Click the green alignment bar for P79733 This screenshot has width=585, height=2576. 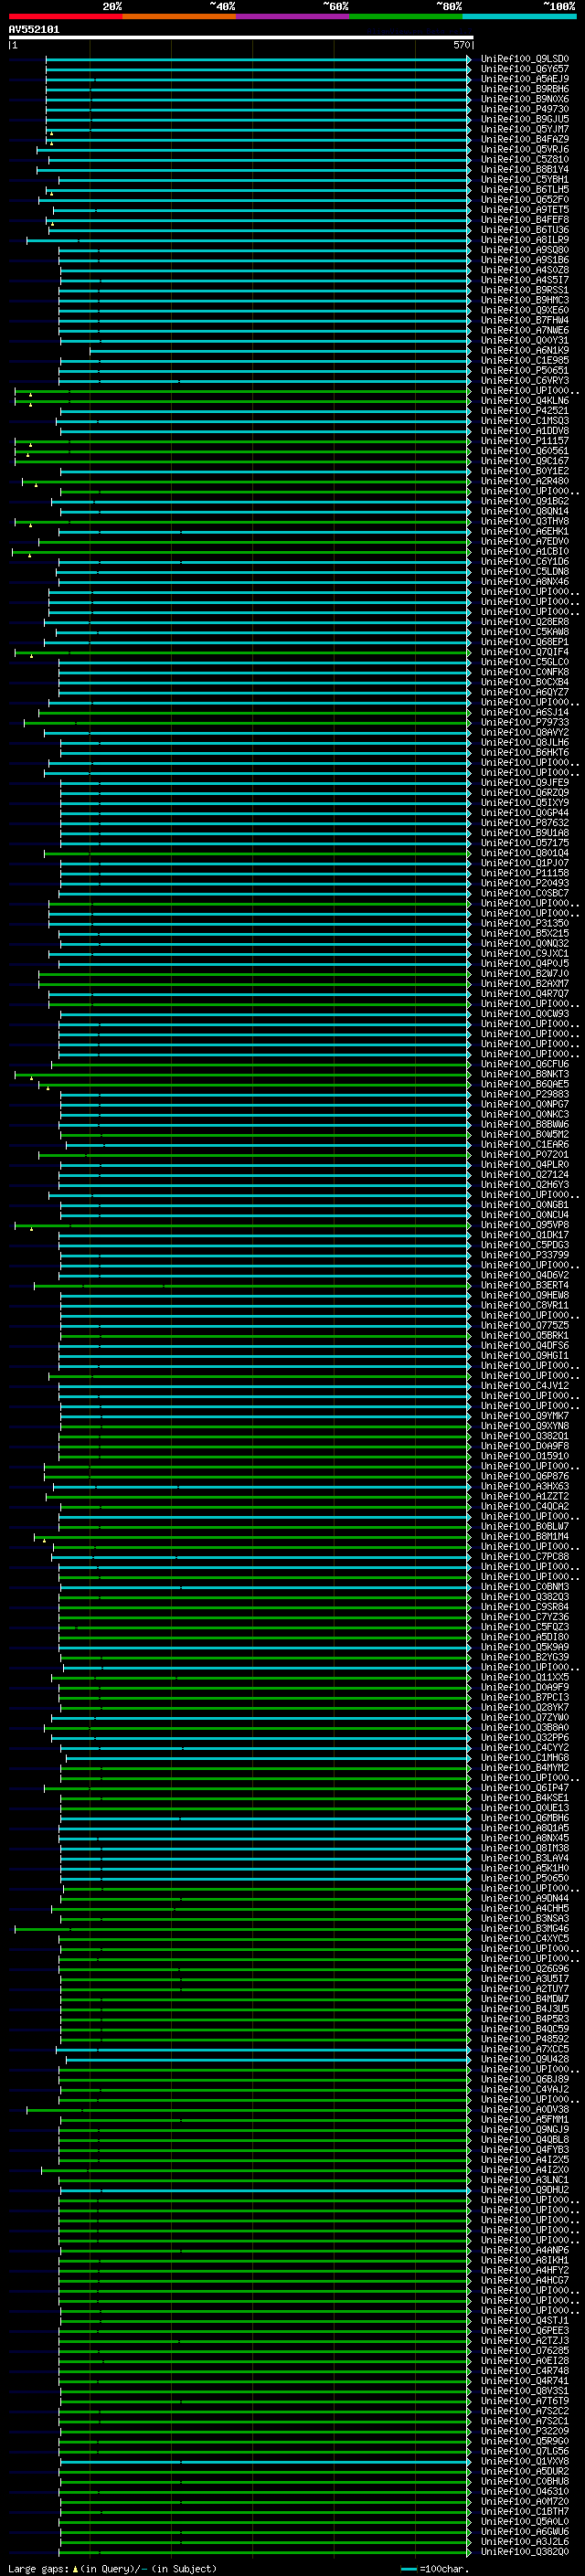pos(247,722)
